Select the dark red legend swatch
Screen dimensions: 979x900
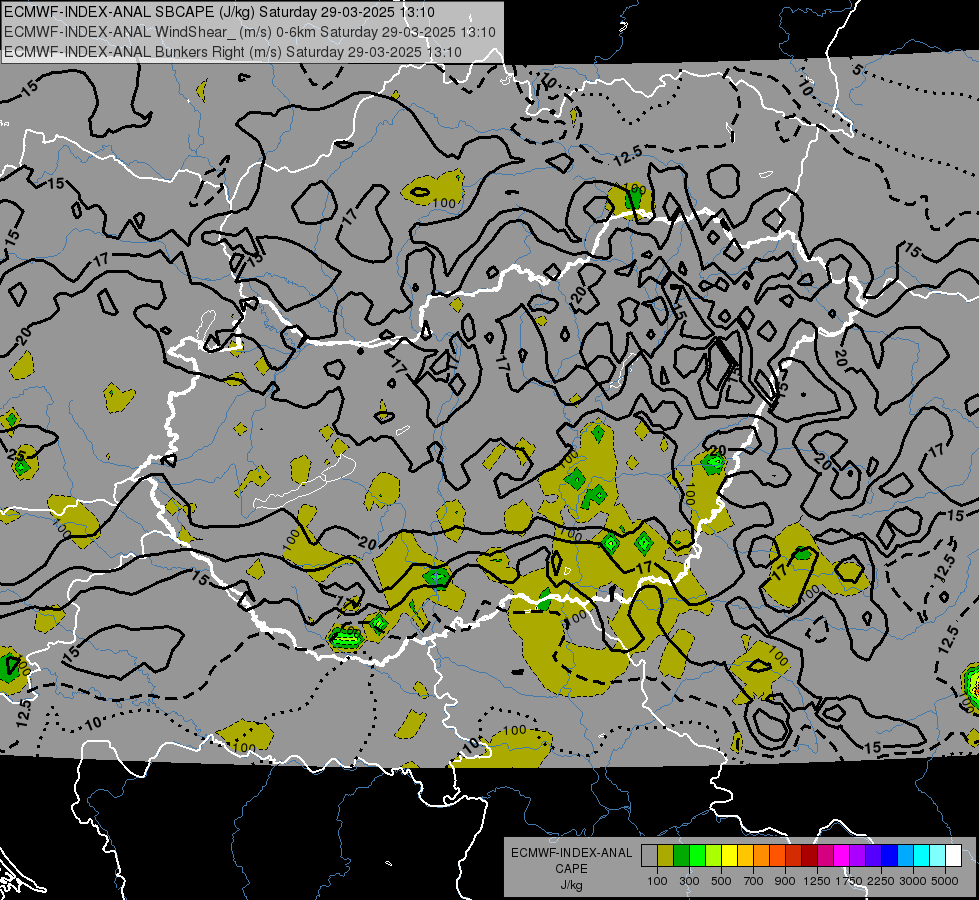click(809, 855)
